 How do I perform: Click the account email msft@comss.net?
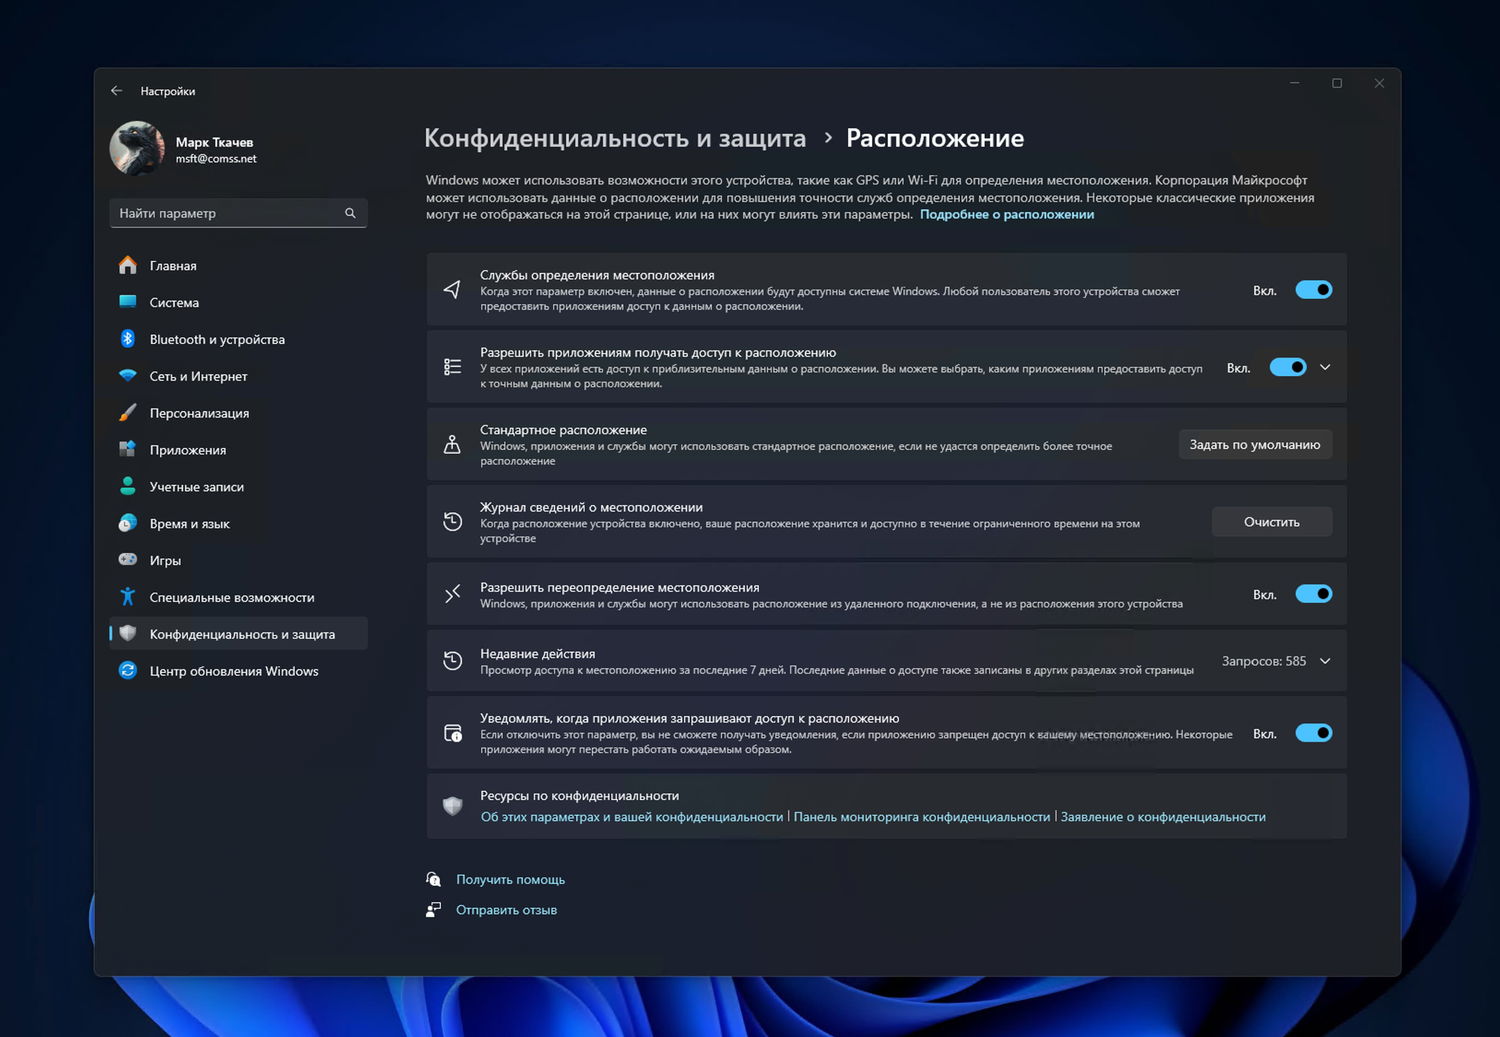point(216,159)
